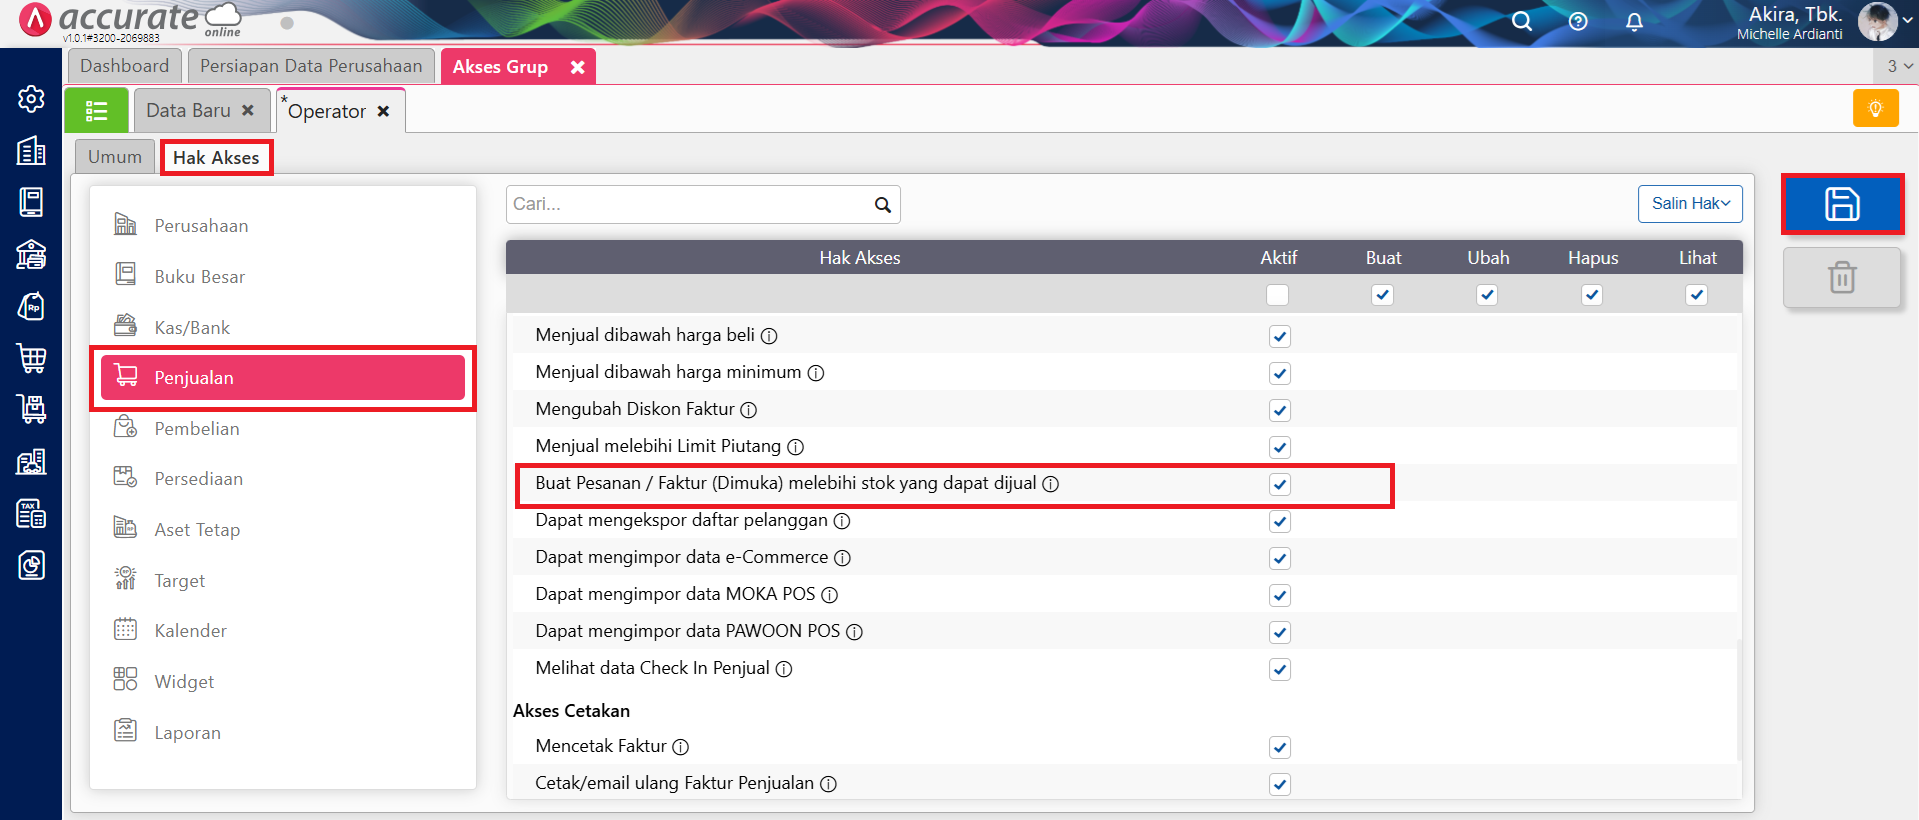
Task: Click the Cari search input field
Action: tap(688, 204)
